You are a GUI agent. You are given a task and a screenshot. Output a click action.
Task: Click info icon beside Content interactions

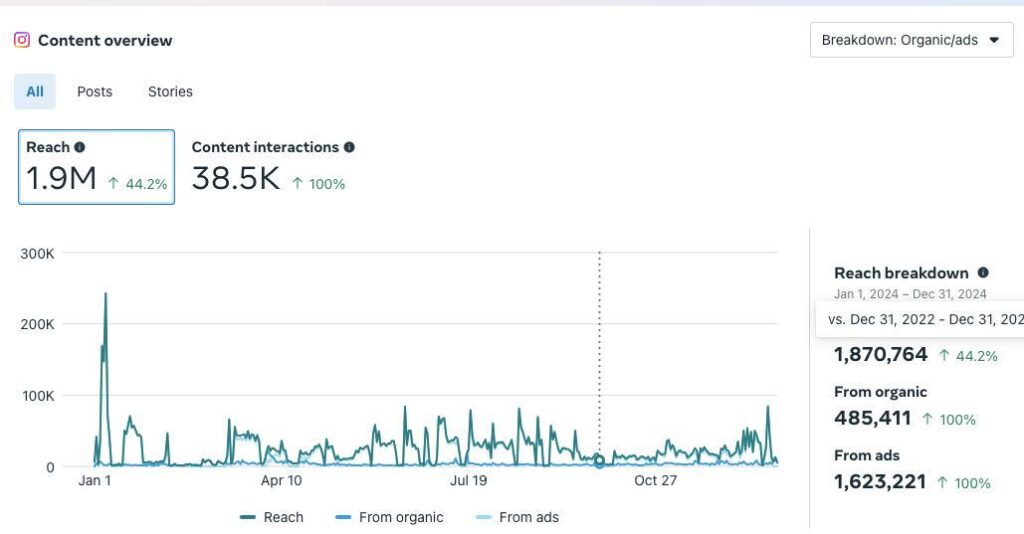tap(349, 147)
